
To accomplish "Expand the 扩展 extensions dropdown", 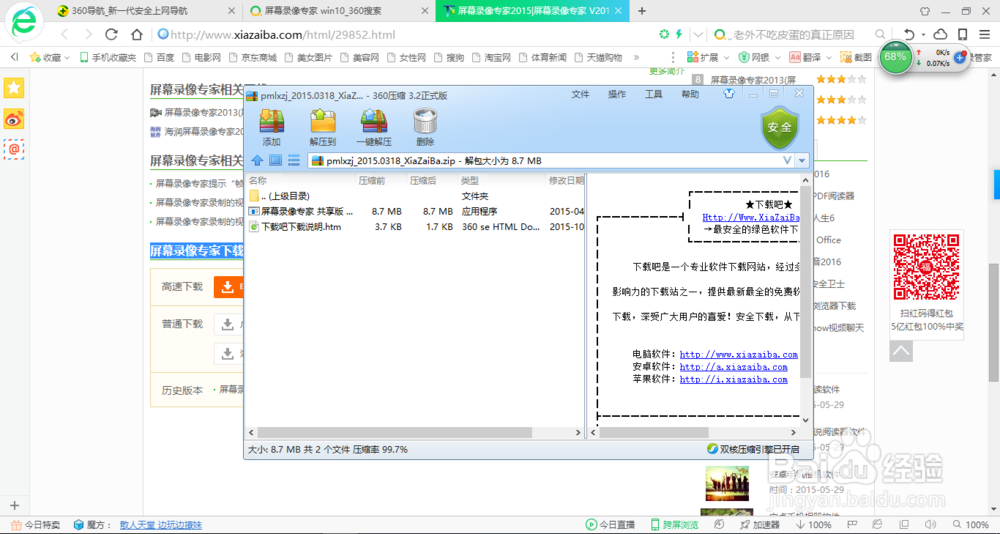I will (x=727, y=57).
